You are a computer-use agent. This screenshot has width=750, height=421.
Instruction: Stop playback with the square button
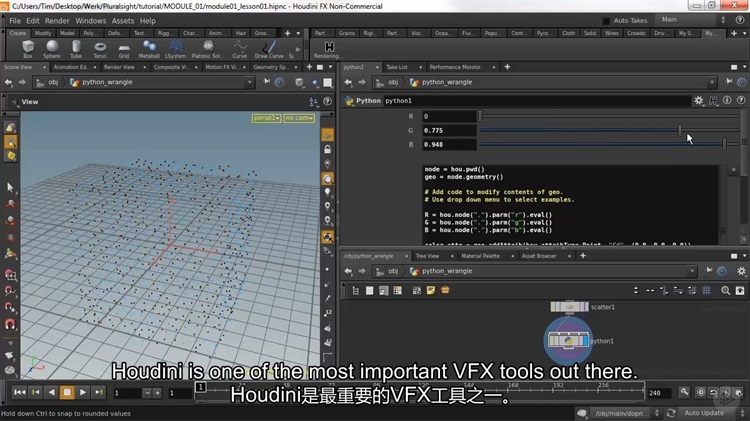(67, 392)
